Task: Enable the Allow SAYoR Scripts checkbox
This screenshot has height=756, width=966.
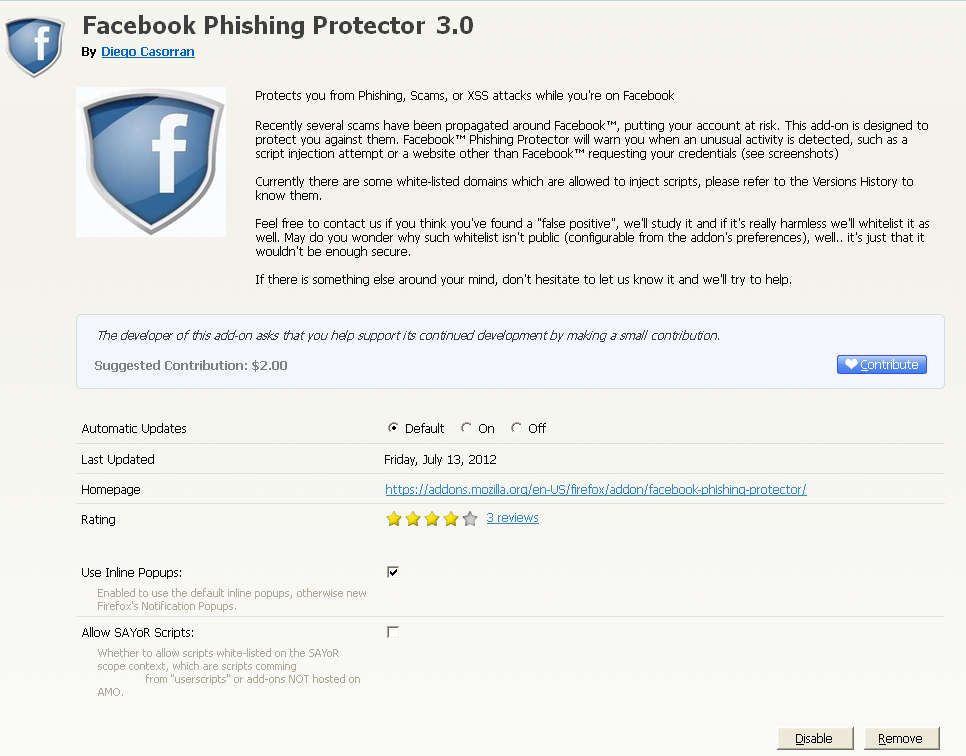Action: point(393,632)
